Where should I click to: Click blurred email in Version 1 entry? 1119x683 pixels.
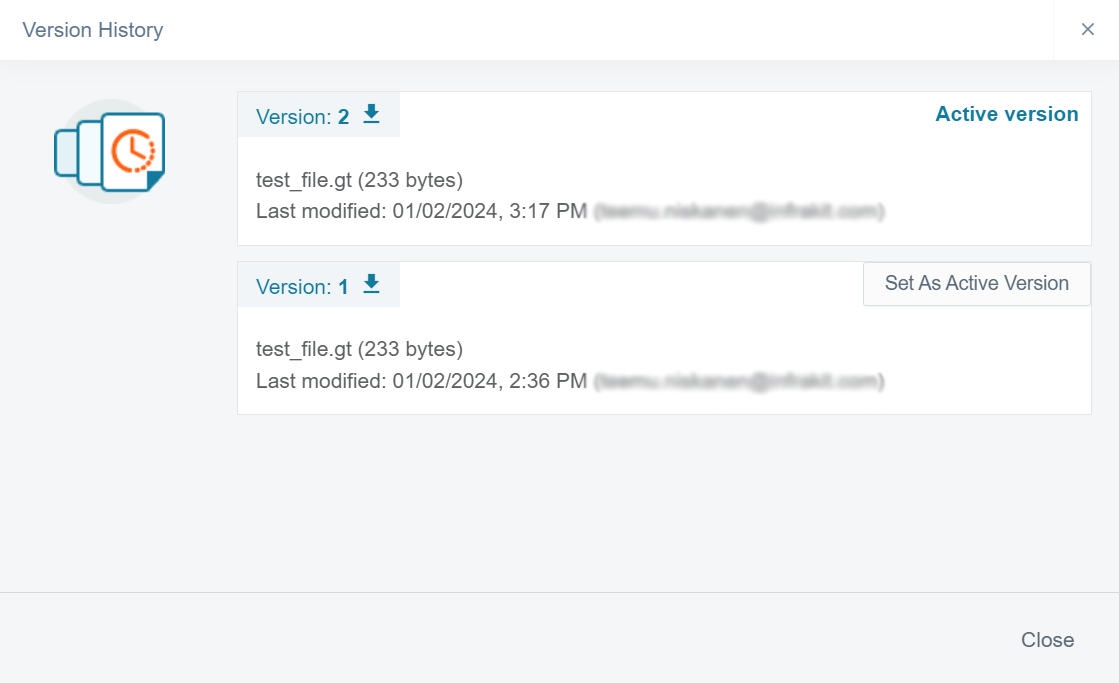[739, 381]
